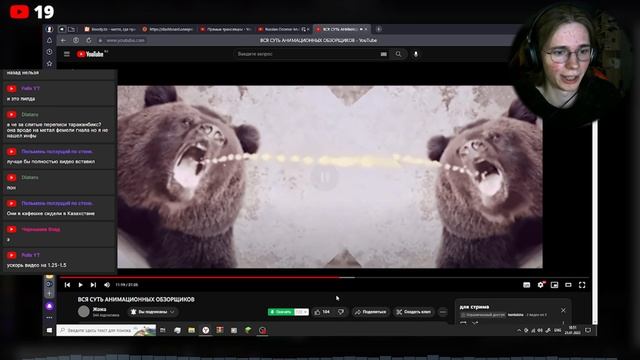
Task: Click the YouTube search magnifier button
Action: [398, 54]
